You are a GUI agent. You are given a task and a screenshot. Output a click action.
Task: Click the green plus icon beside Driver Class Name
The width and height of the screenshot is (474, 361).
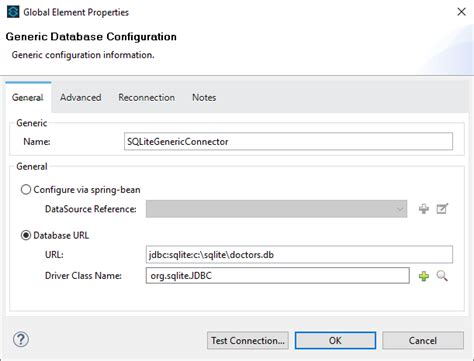coord(424,276)
